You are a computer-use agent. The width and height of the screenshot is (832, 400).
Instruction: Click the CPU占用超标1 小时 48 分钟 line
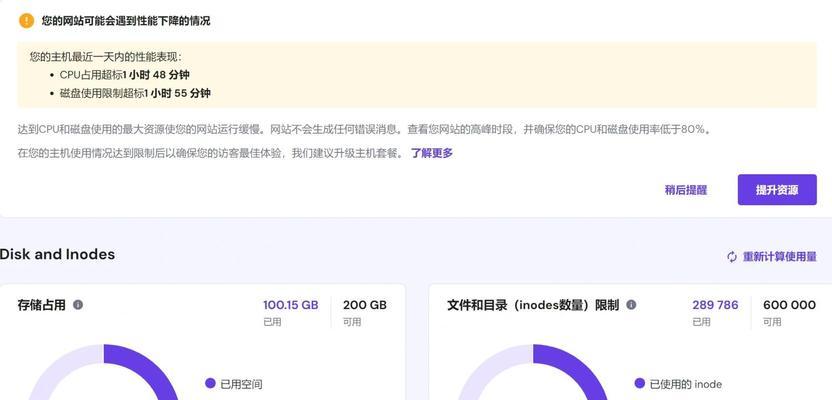tap(125, 75)
